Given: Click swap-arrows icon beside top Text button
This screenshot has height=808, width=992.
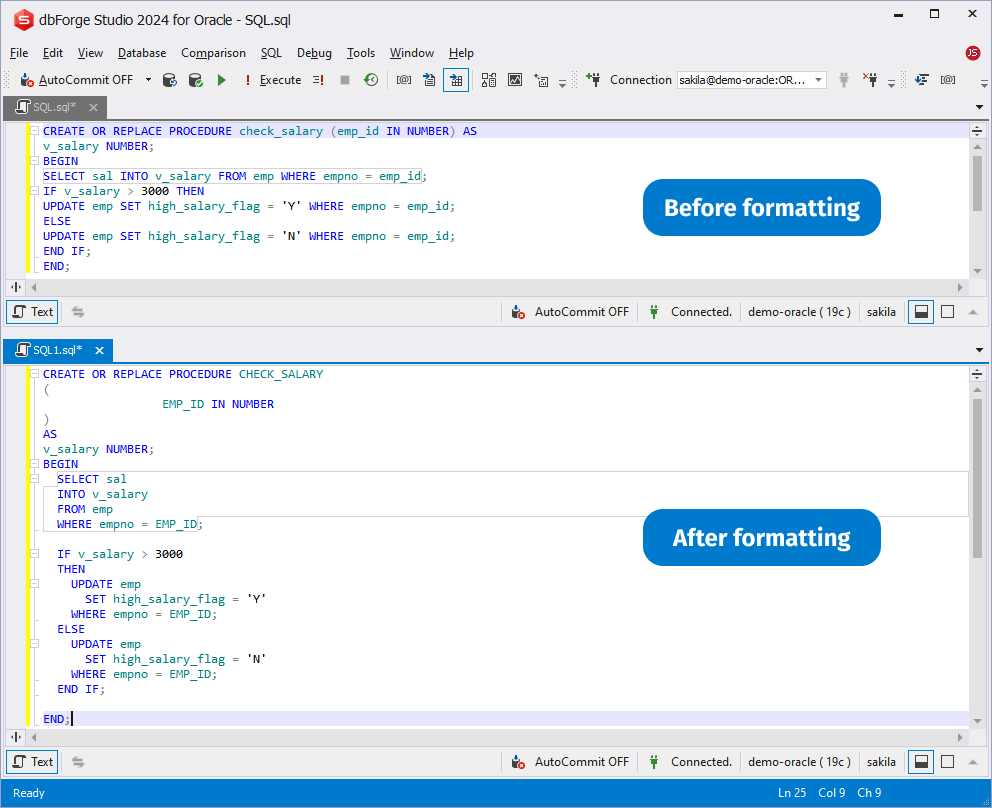Looking at the screenshot, I should point(78,312).
